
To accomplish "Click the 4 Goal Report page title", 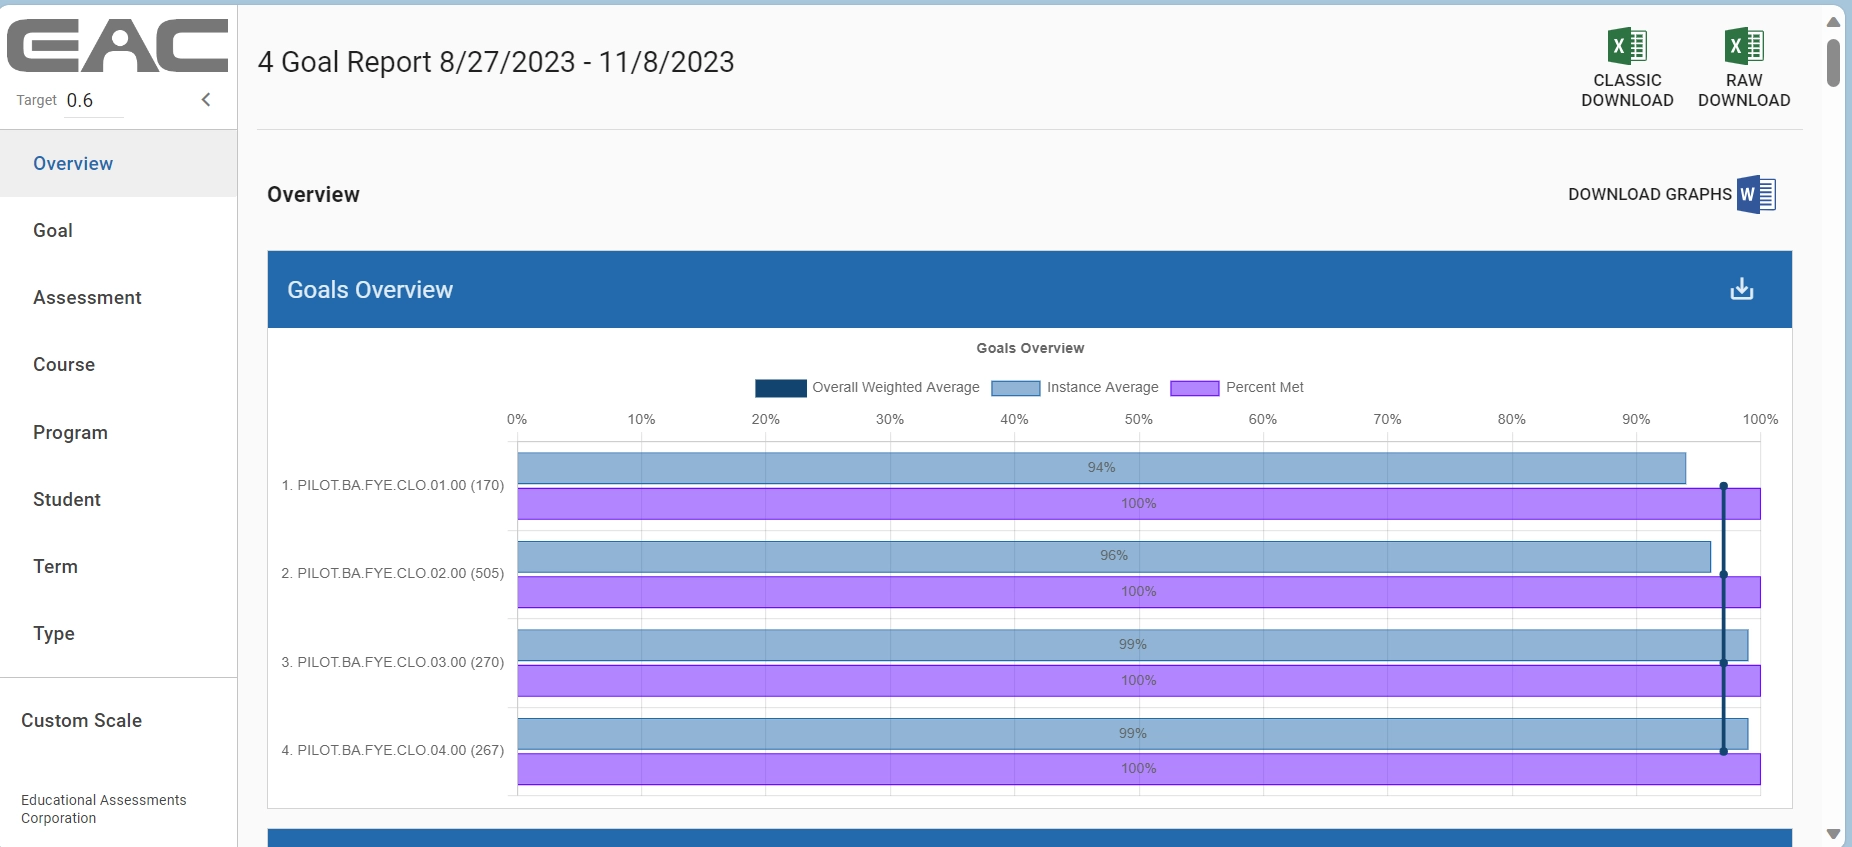I will coord(496,62).
